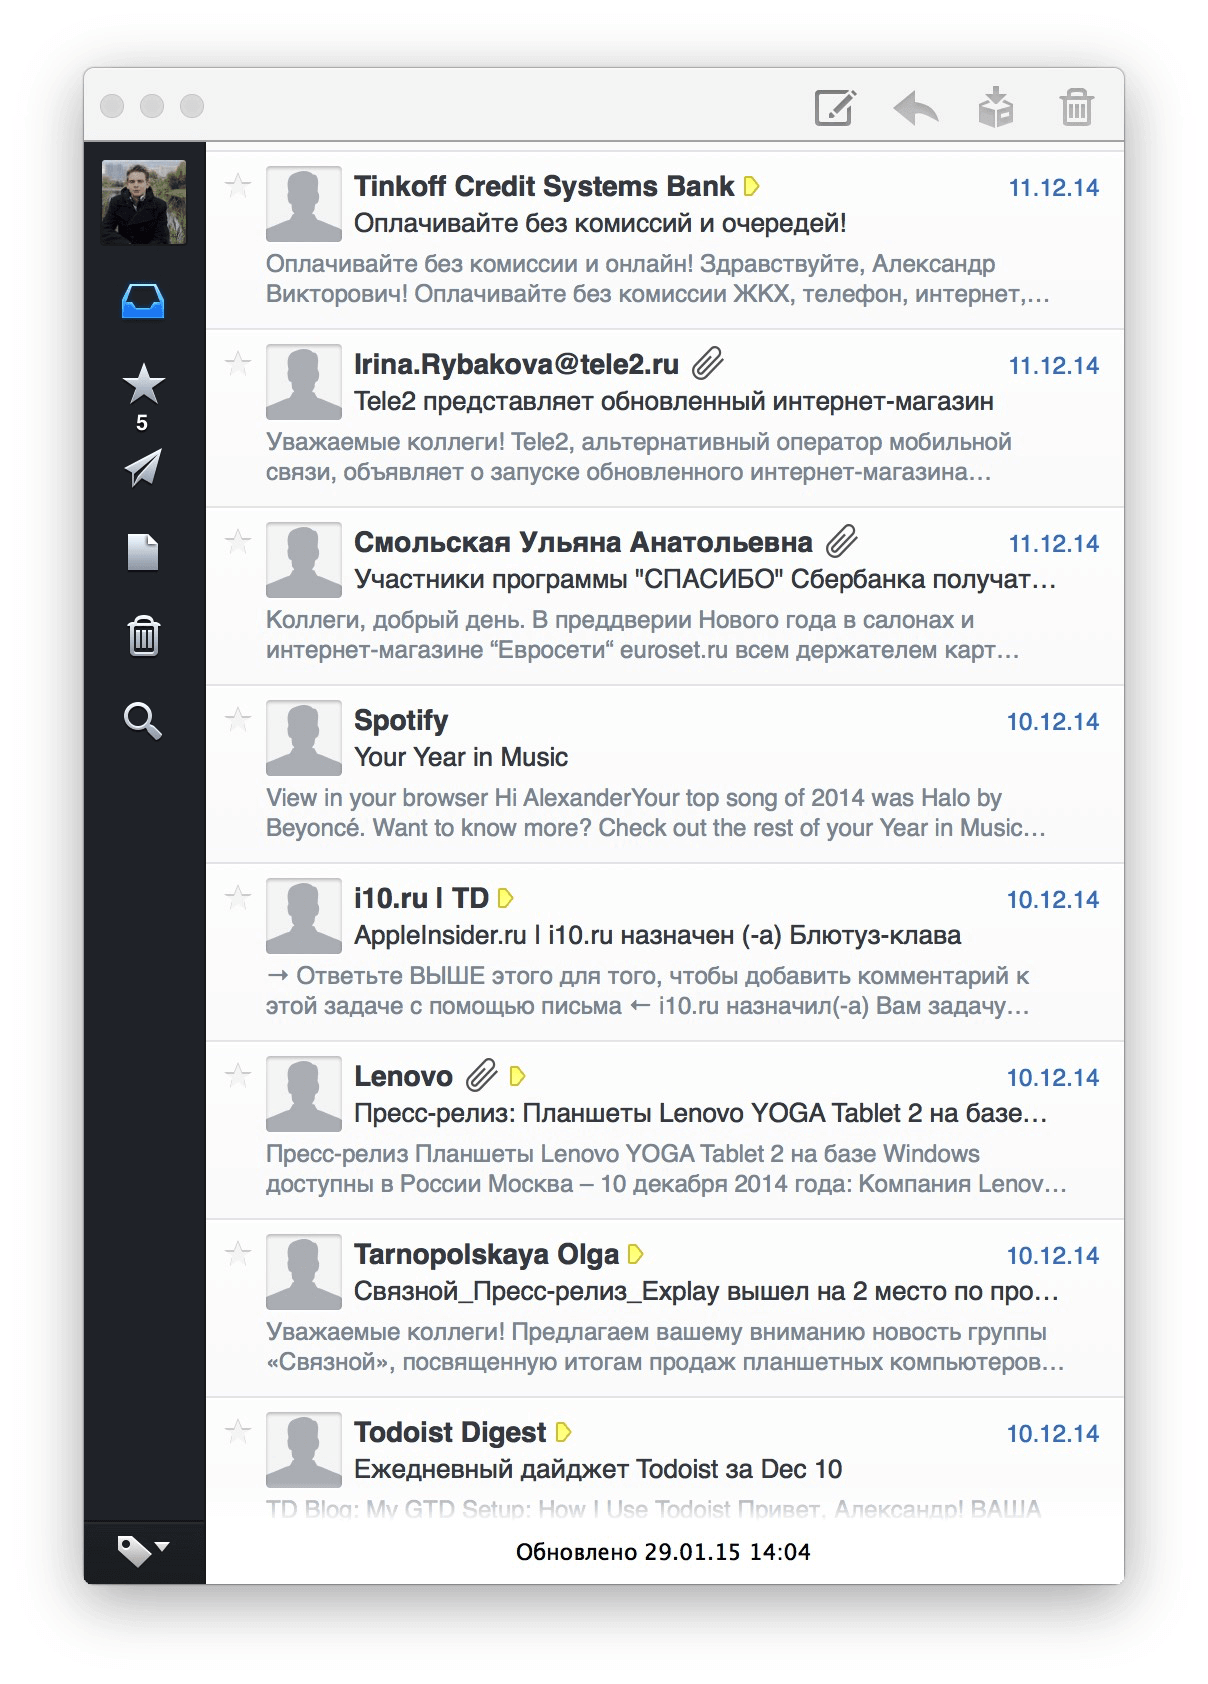Open Drafts document icon in sidebar
Screen dimensions: 1208x1684
pos(143,552)
